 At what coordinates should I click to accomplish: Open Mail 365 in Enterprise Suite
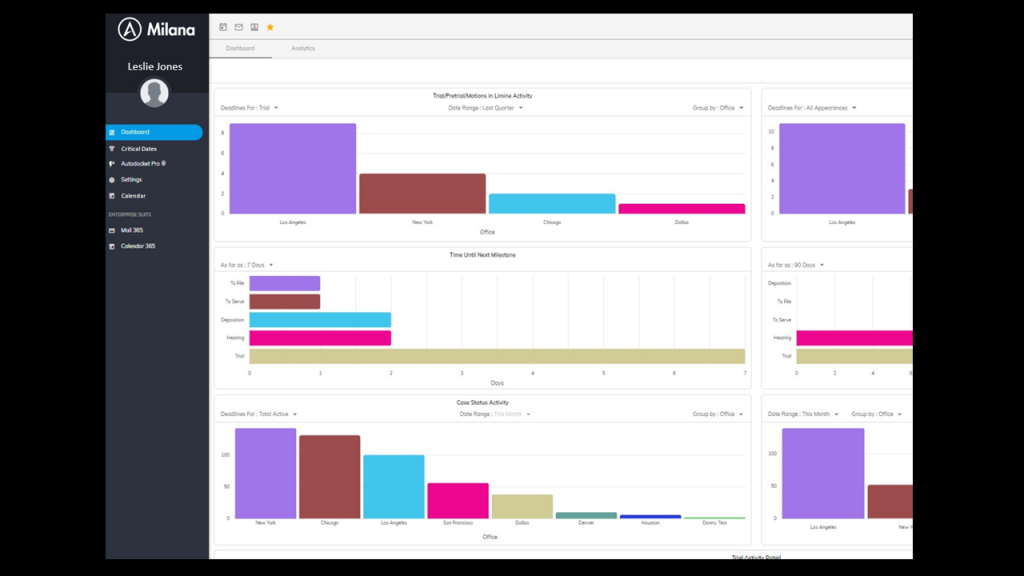pyautogui.click(x=131, y=230)
